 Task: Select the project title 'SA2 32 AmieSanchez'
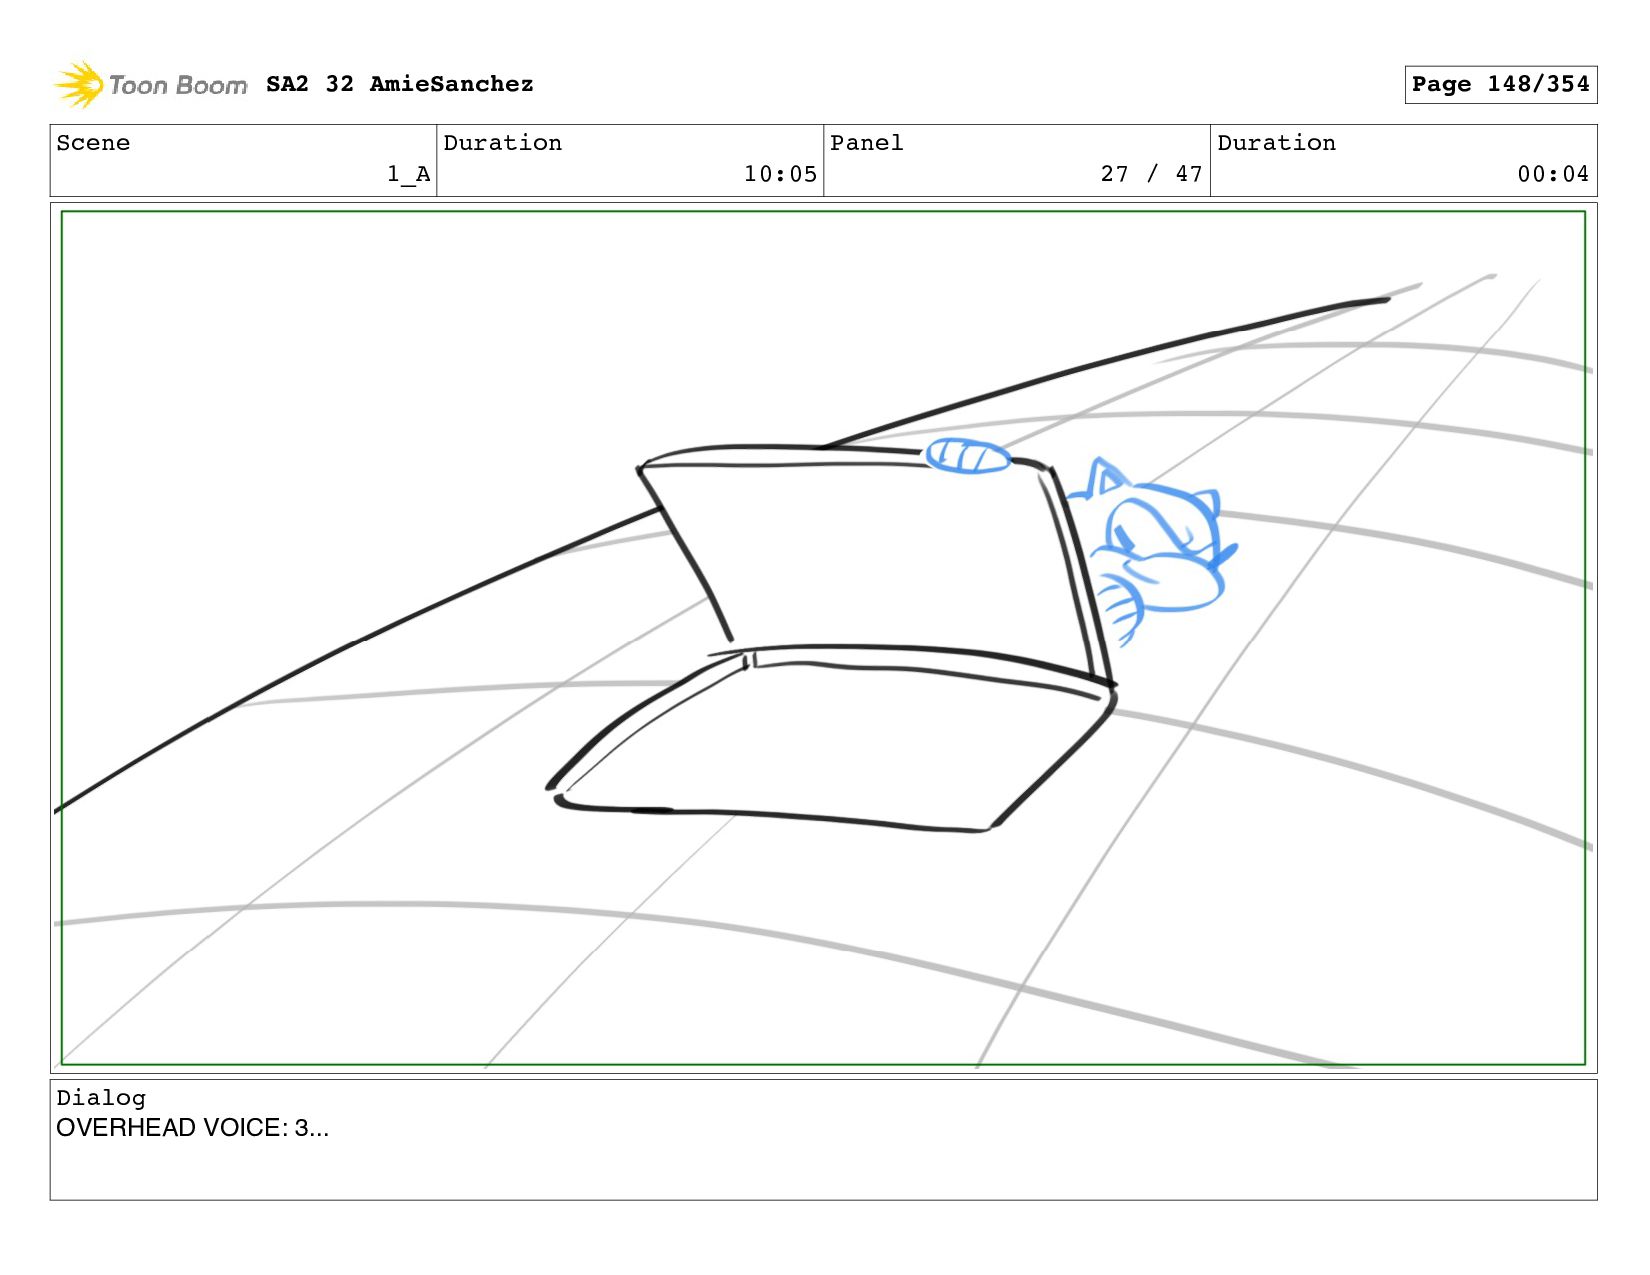click(x=400, y=84)
